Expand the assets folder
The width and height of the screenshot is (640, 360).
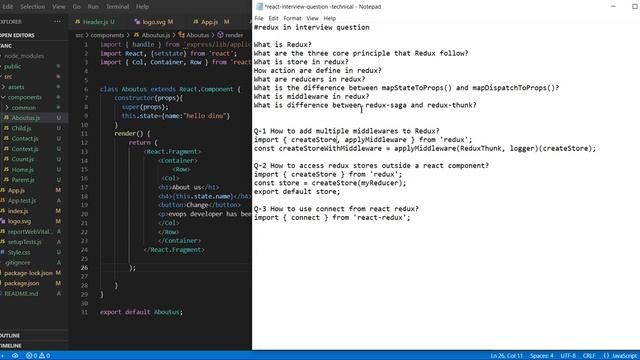pos(16,87)
